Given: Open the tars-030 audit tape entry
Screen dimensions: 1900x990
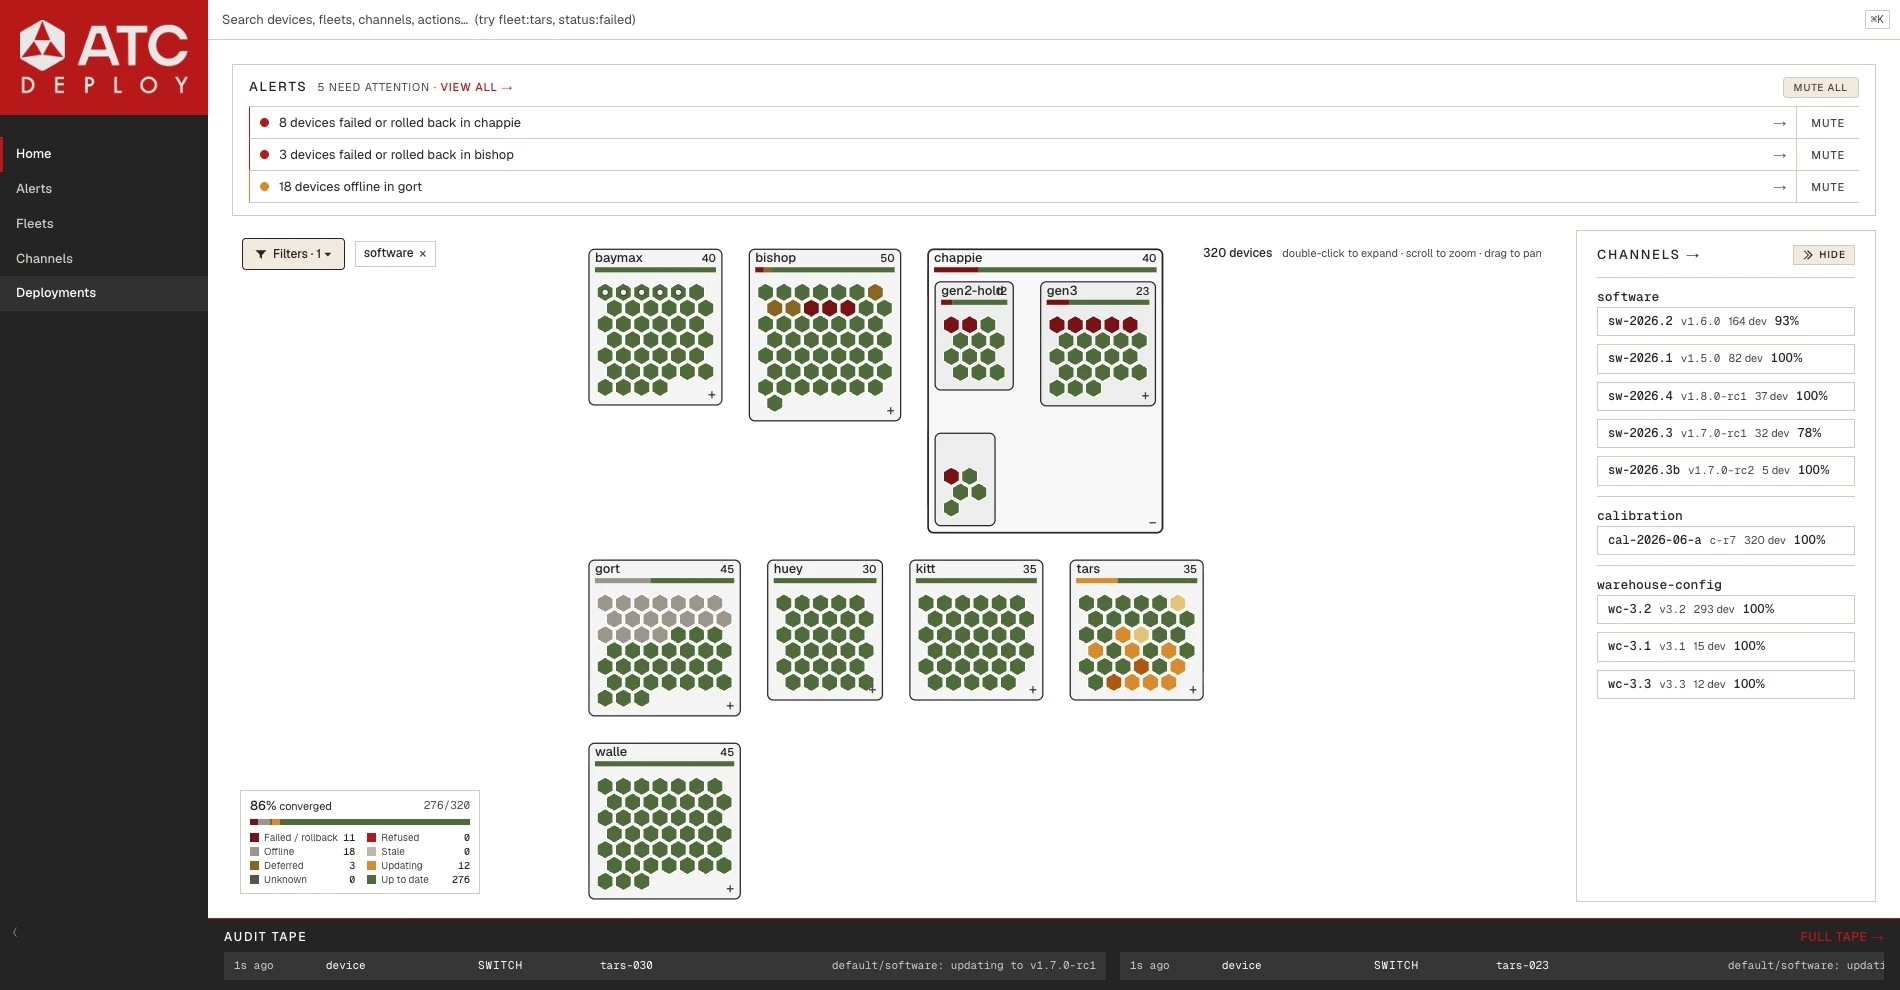Looking at the screenshot, I should coord(665,966).
